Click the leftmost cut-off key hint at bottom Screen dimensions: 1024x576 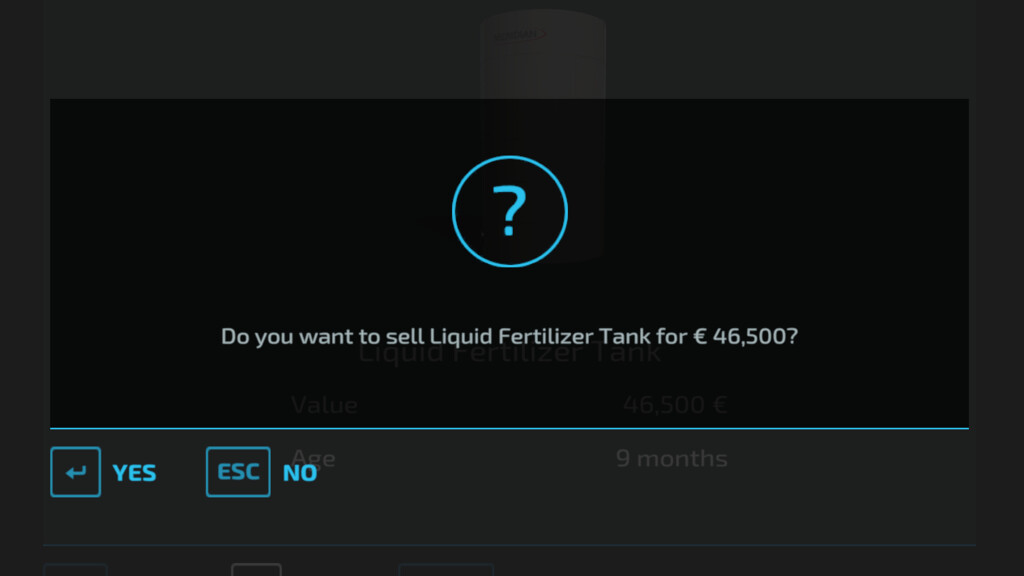[75, 570]
